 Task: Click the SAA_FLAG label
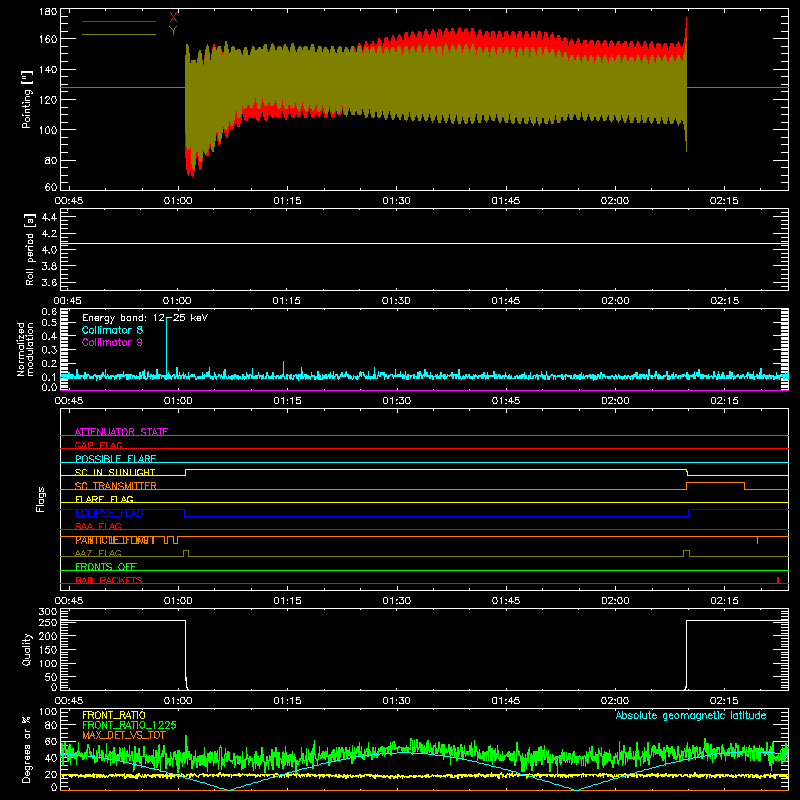coord(98,526)
